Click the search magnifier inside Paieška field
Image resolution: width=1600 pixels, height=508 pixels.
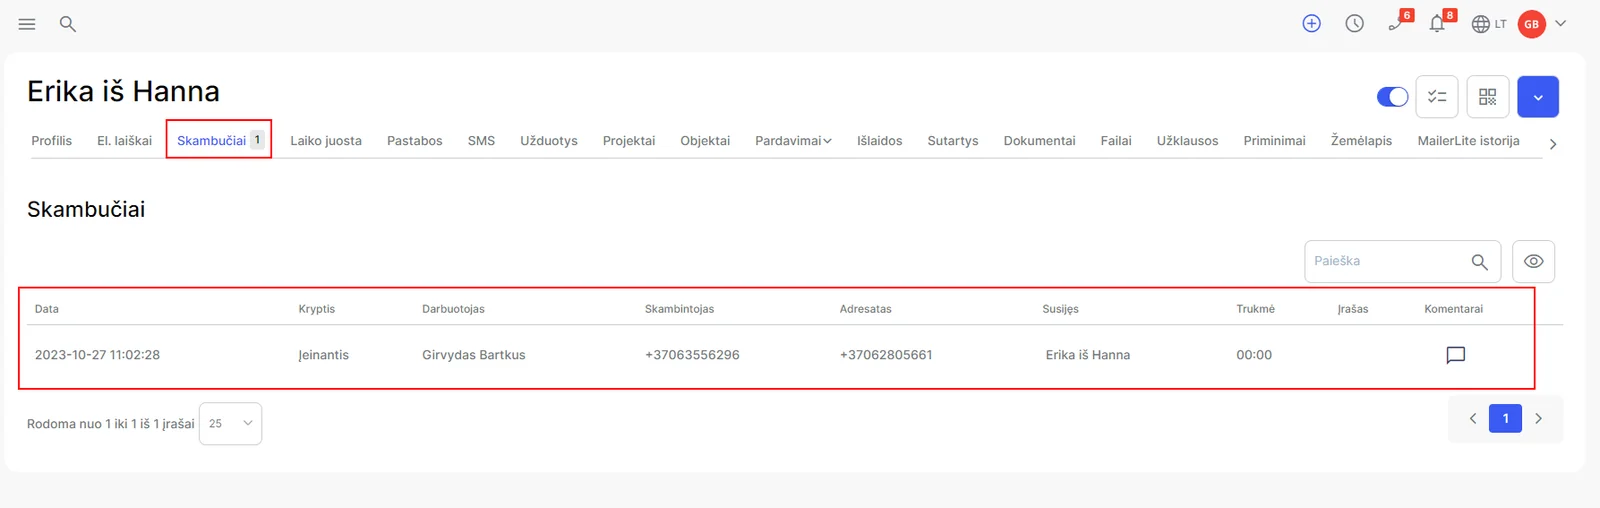(x=1480, y=262)
